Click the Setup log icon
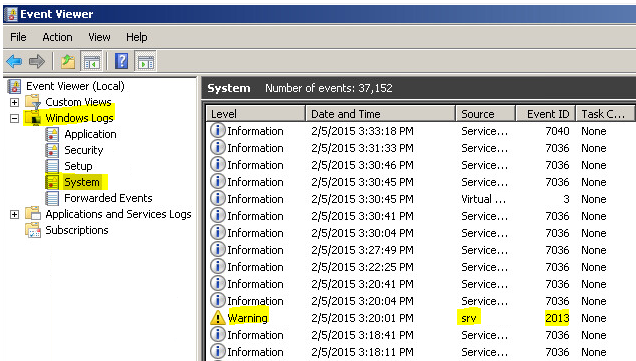Screen dimensions: 636x361 pyautogui.click(x=52, y=166)
